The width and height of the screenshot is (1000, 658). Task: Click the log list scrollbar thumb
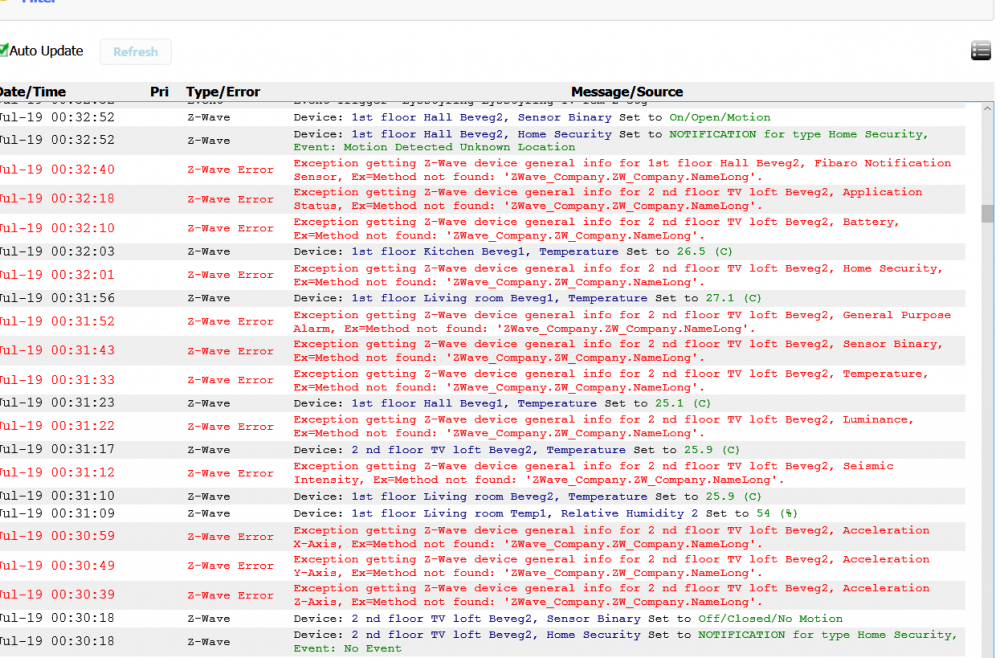pyautogui.click(x=988, y=213)
